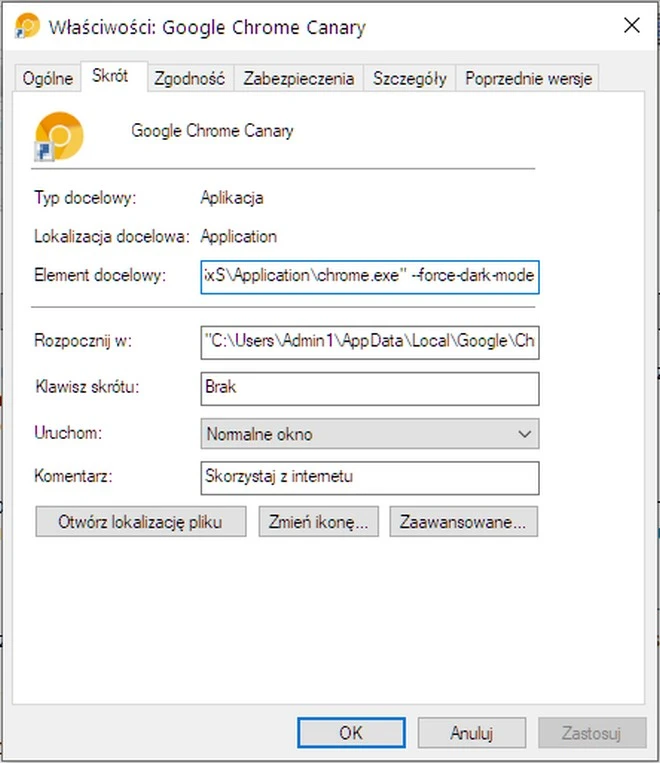This screenshot has width=660, height=763.
Task: Click the Uruchom label
Action: click(68, 433)
